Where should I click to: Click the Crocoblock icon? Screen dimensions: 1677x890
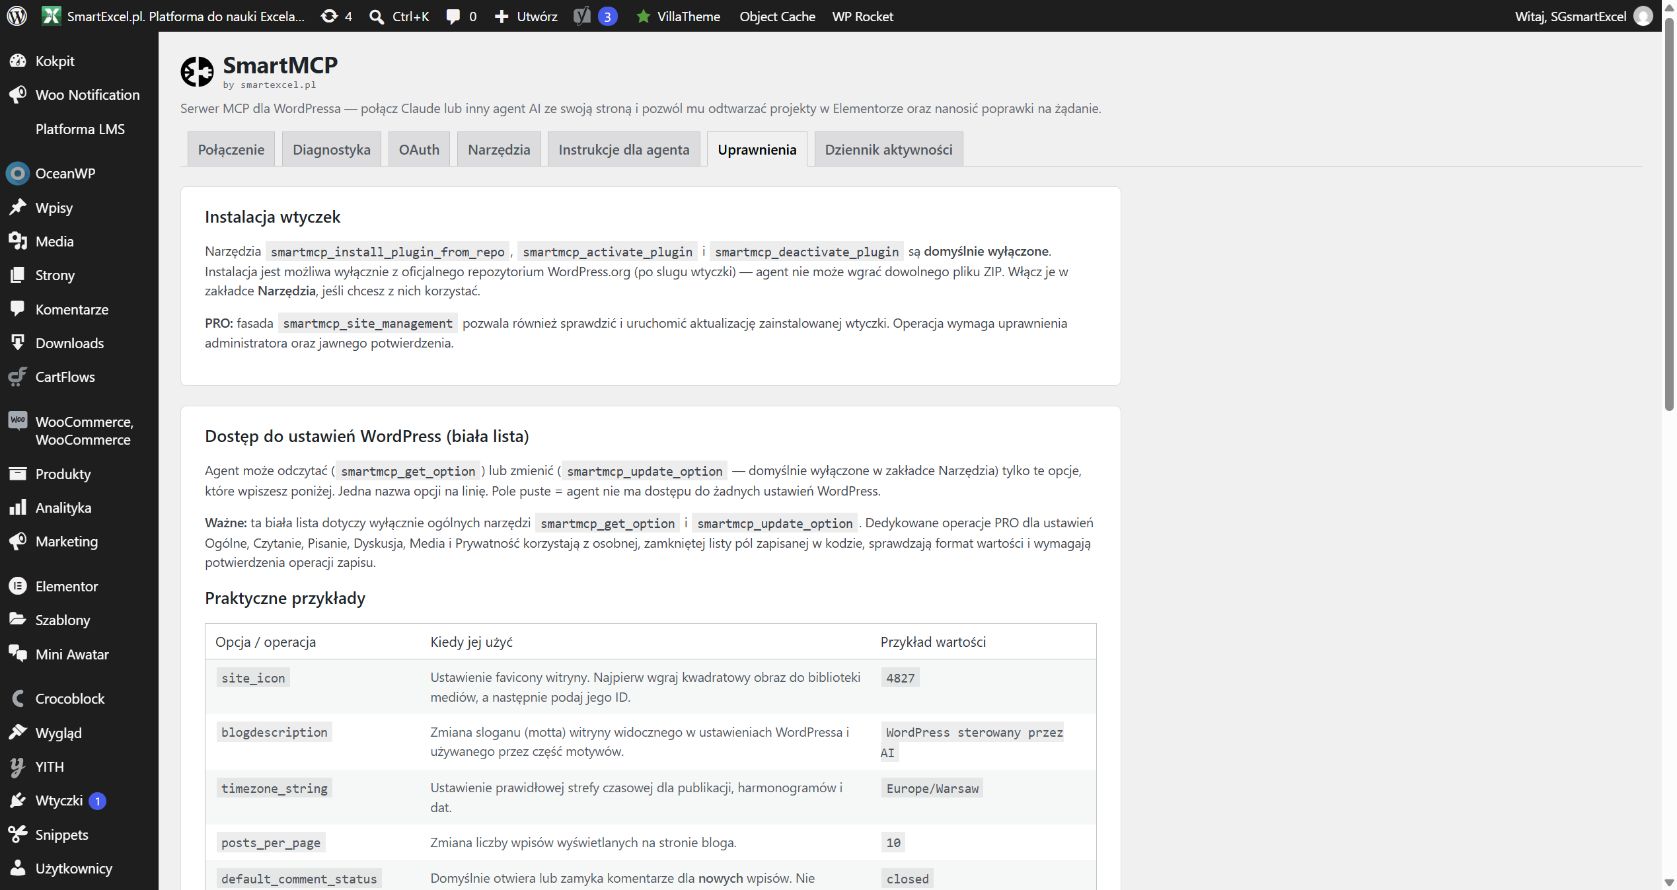[x=17, y=699]
